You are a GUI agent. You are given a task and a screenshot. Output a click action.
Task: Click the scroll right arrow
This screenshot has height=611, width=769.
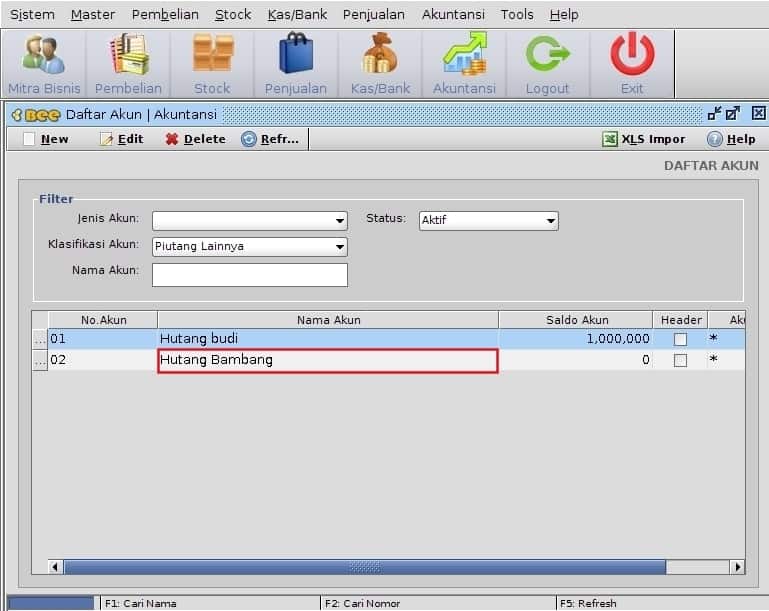[737, 567]
